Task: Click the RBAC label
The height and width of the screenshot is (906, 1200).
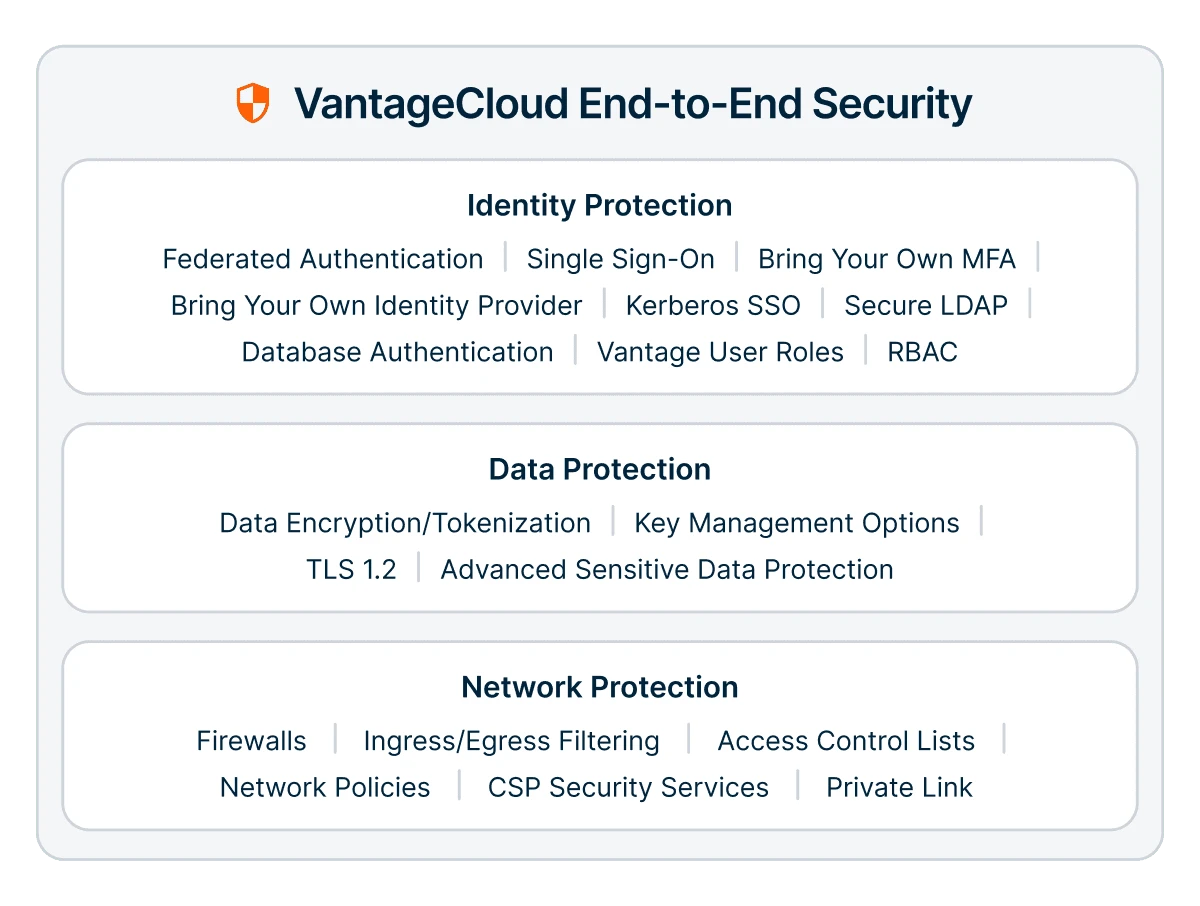Action: click(x=923, y=352)
